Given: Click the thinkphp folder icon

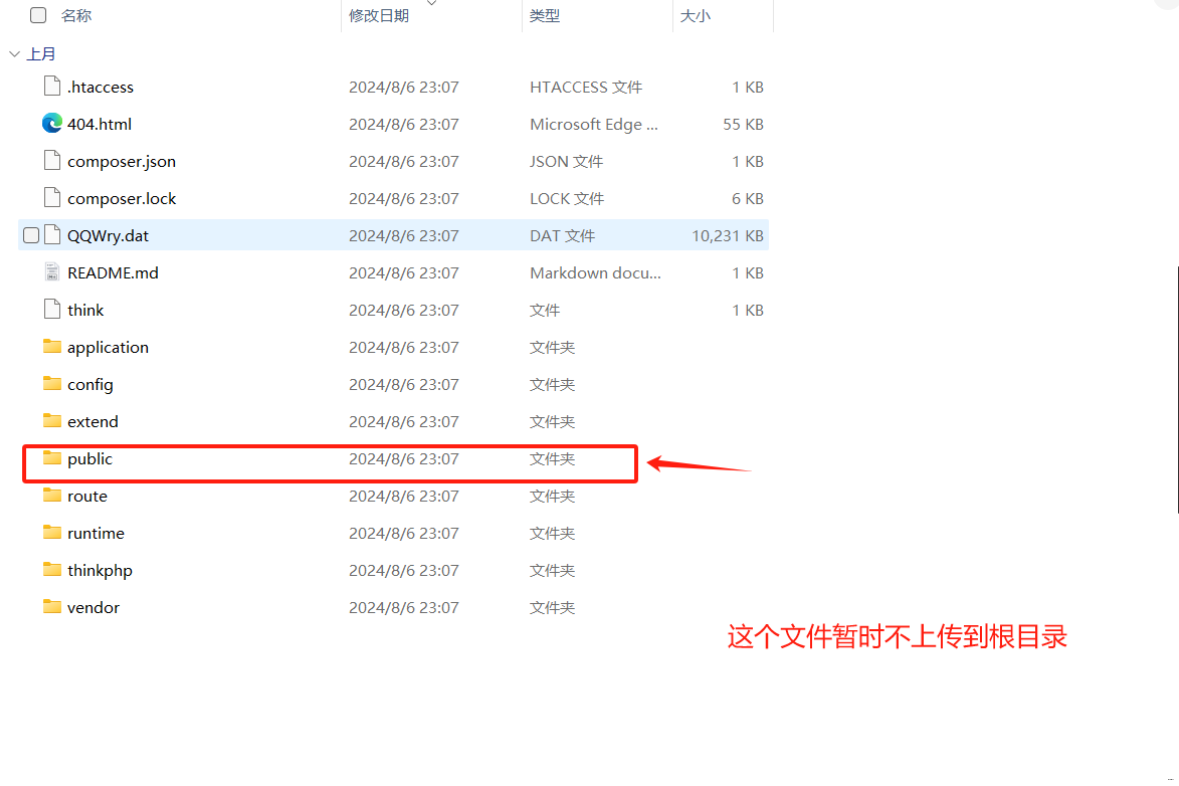Looking at the screenshot, I should pos(52,570).
